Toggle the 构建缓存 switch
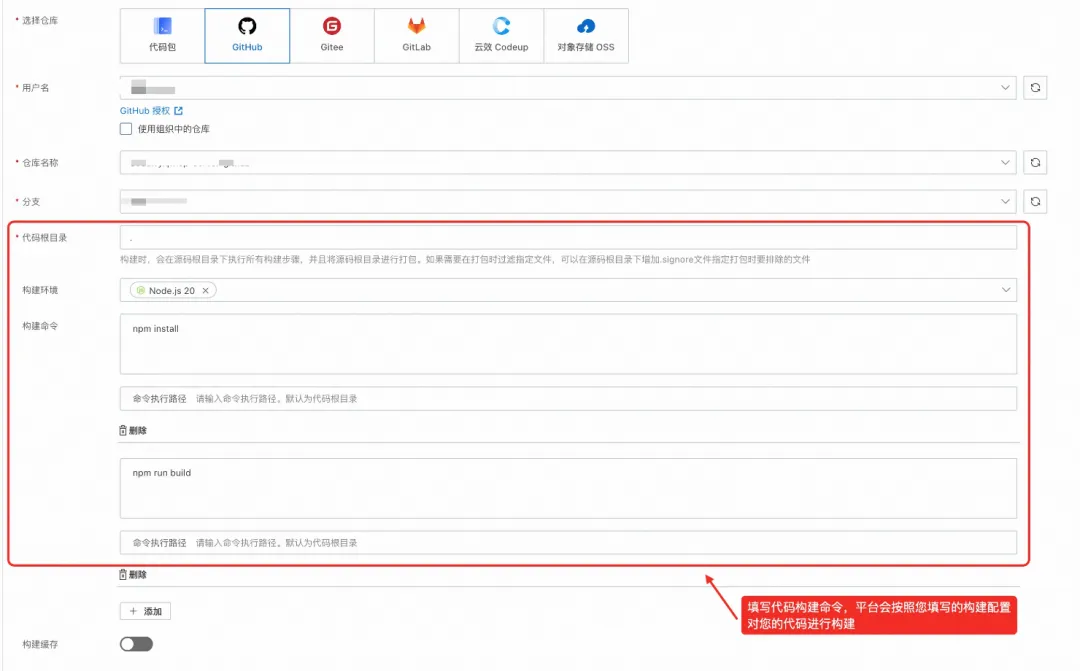Screen dimensions: 1080x671 coord(136,644)
